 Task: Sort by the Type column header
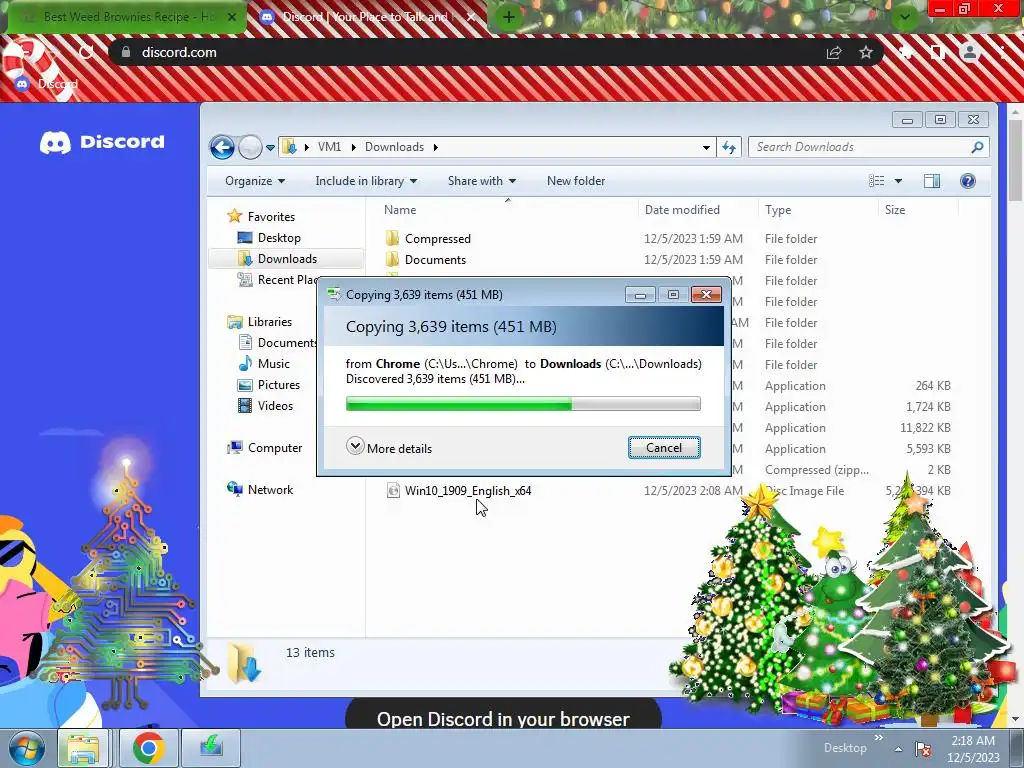pos(778,210)
